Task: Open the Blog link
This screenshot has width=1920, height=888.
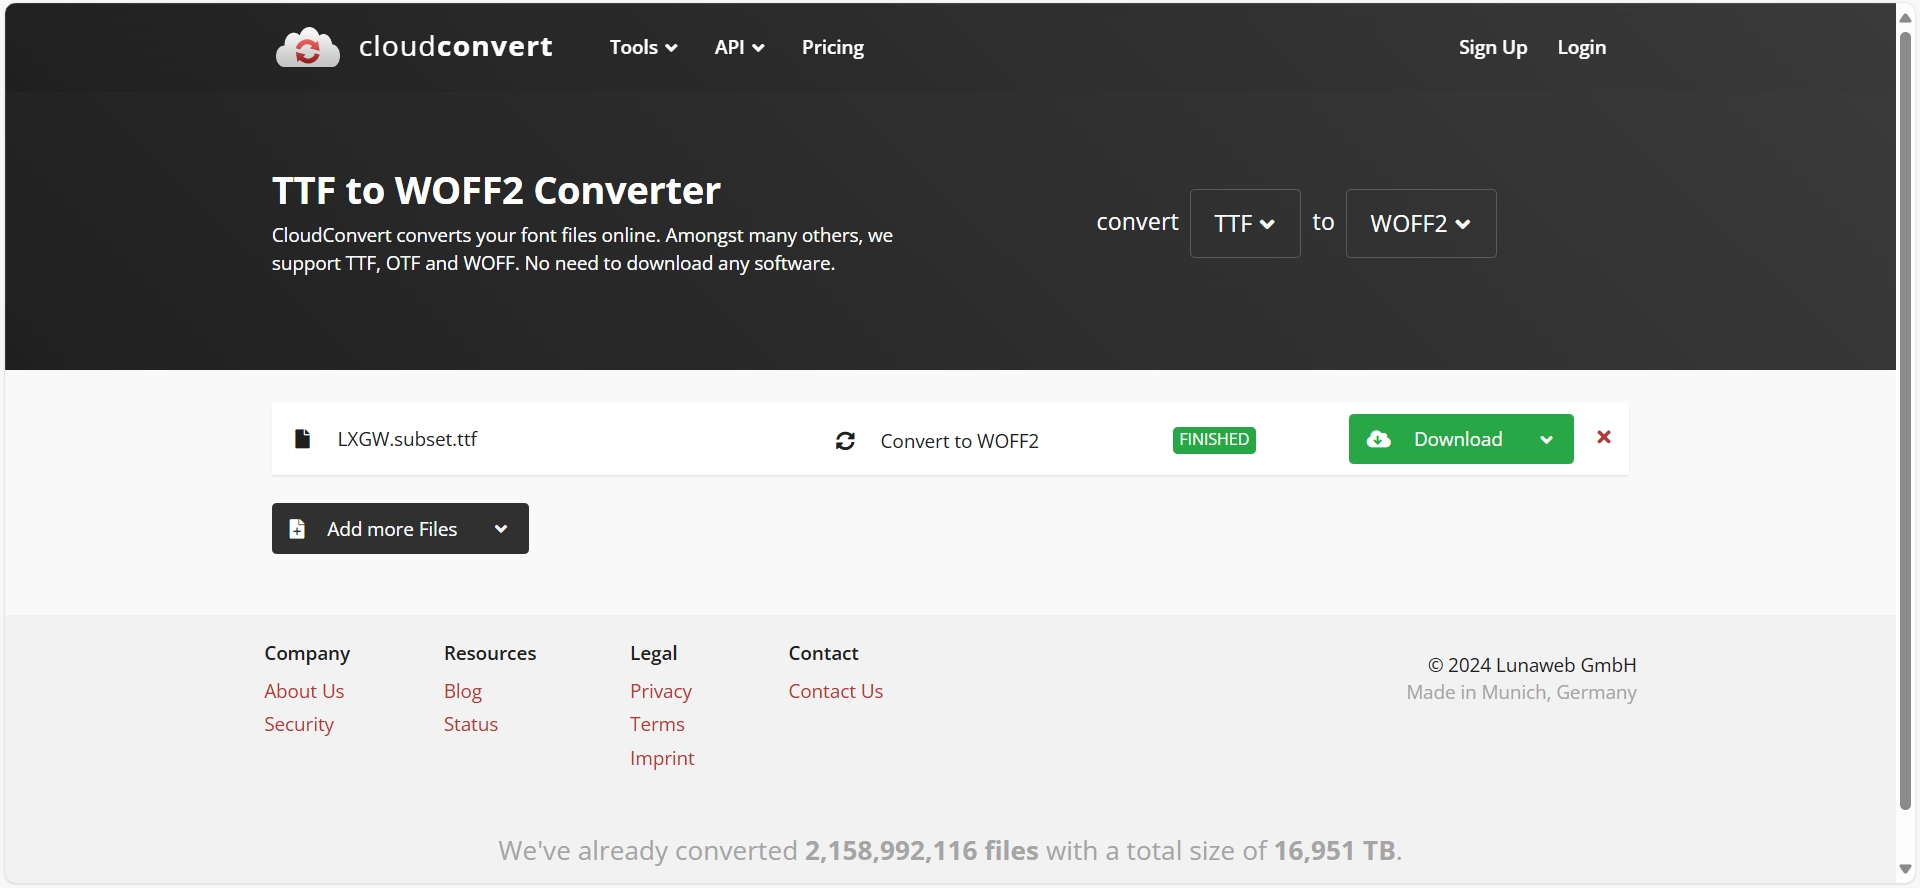Action: tap(463, 691)
